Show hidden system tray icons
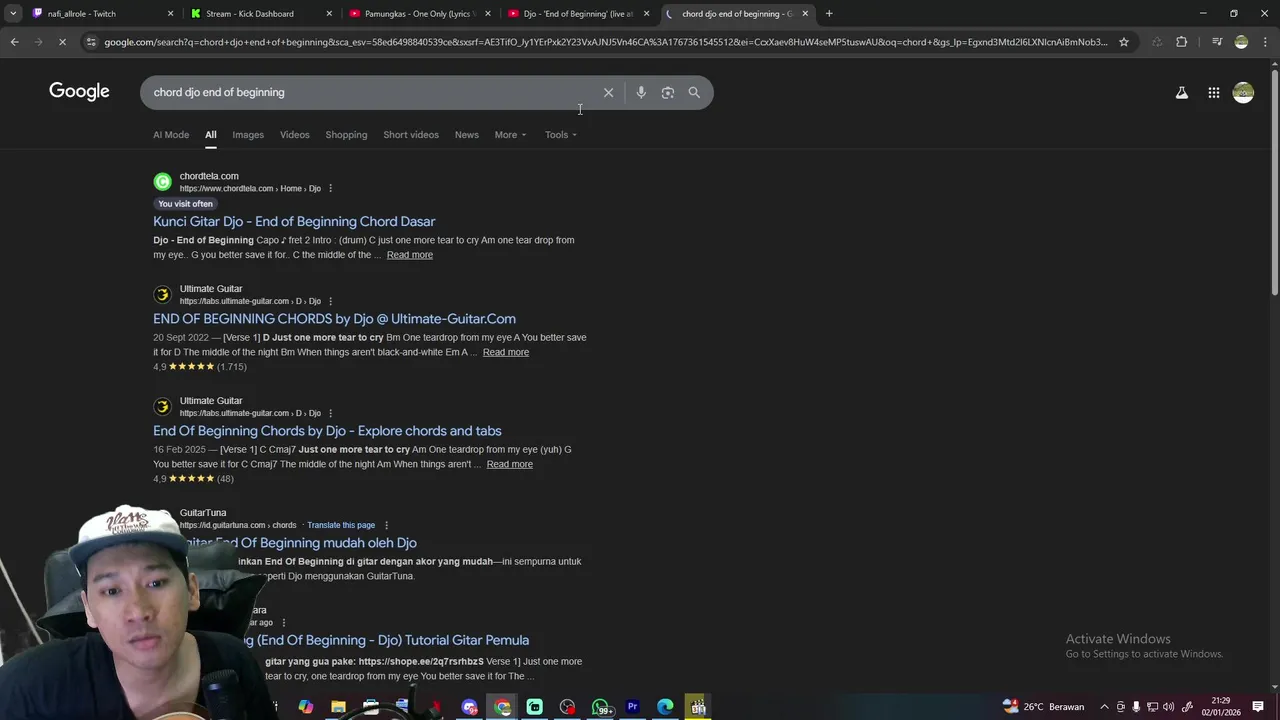Screen dimensions: 1280x720 [x=1104, y=707]
